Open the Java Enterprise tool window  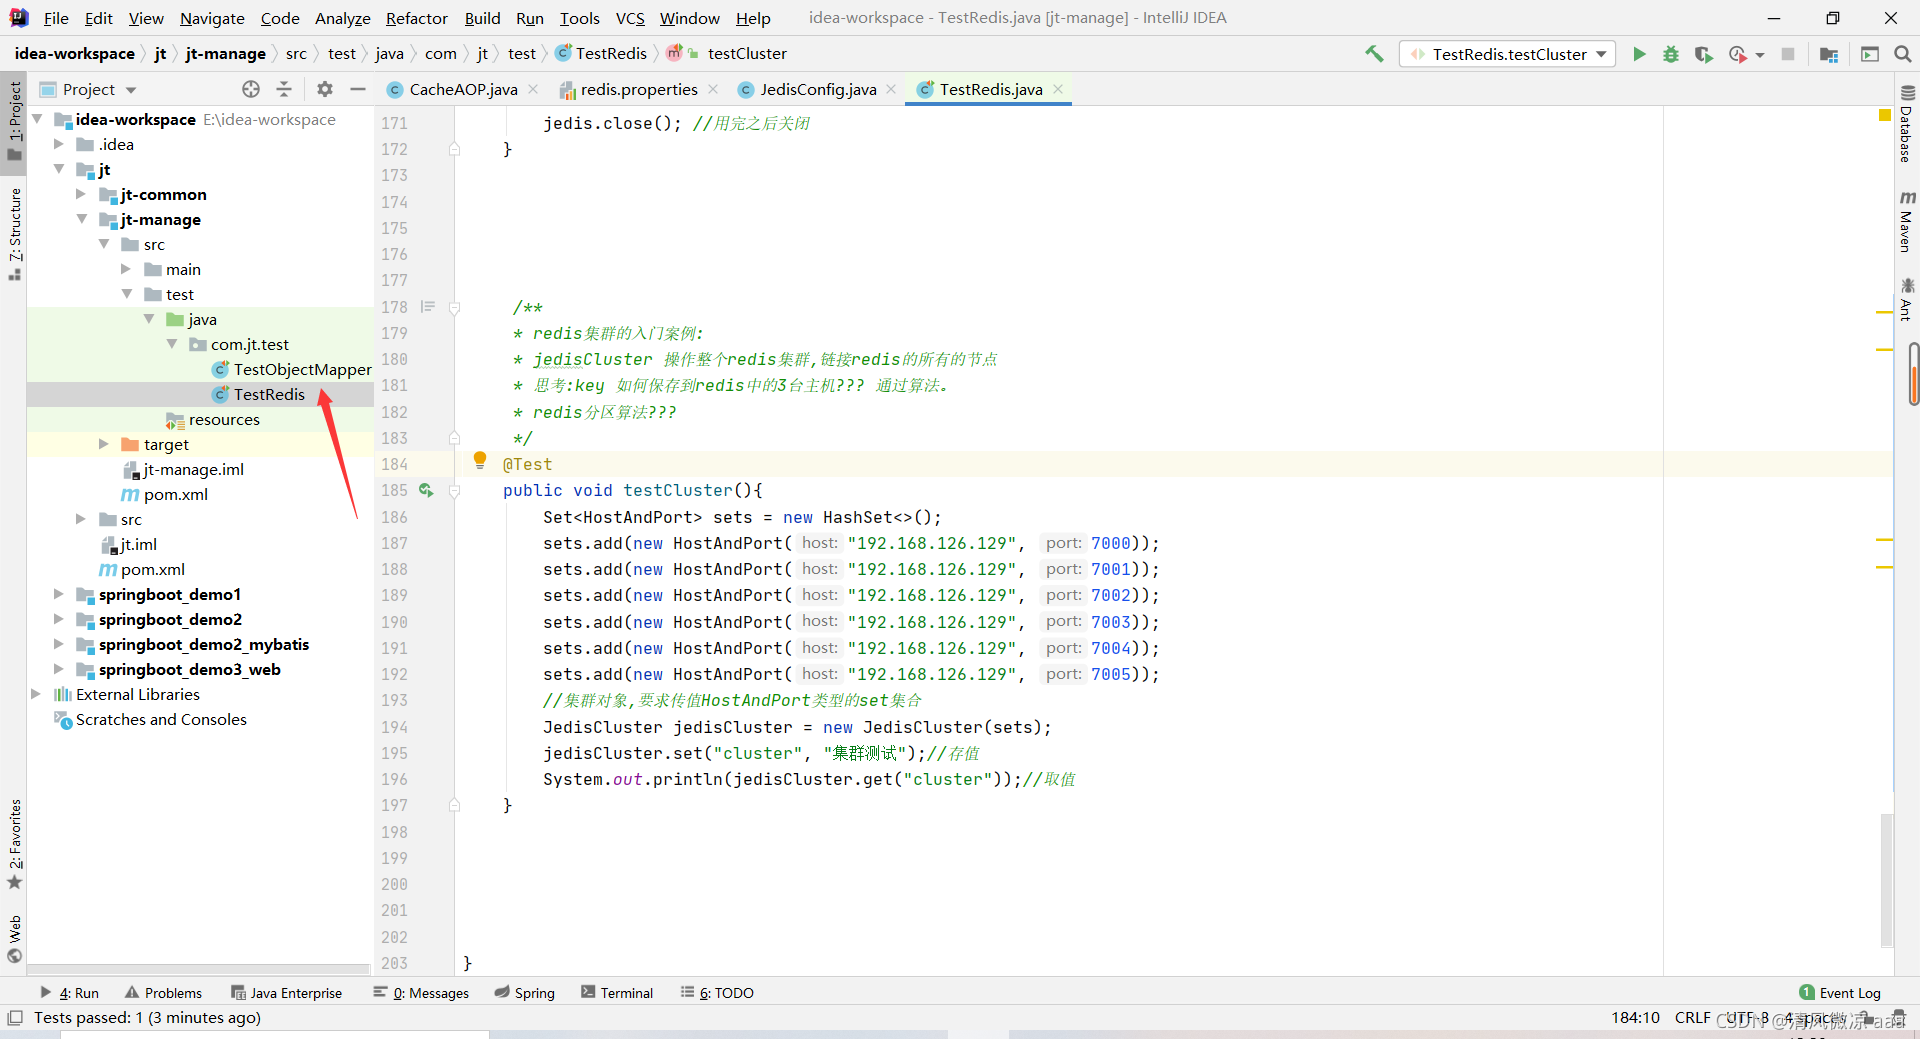click(287, 993)
